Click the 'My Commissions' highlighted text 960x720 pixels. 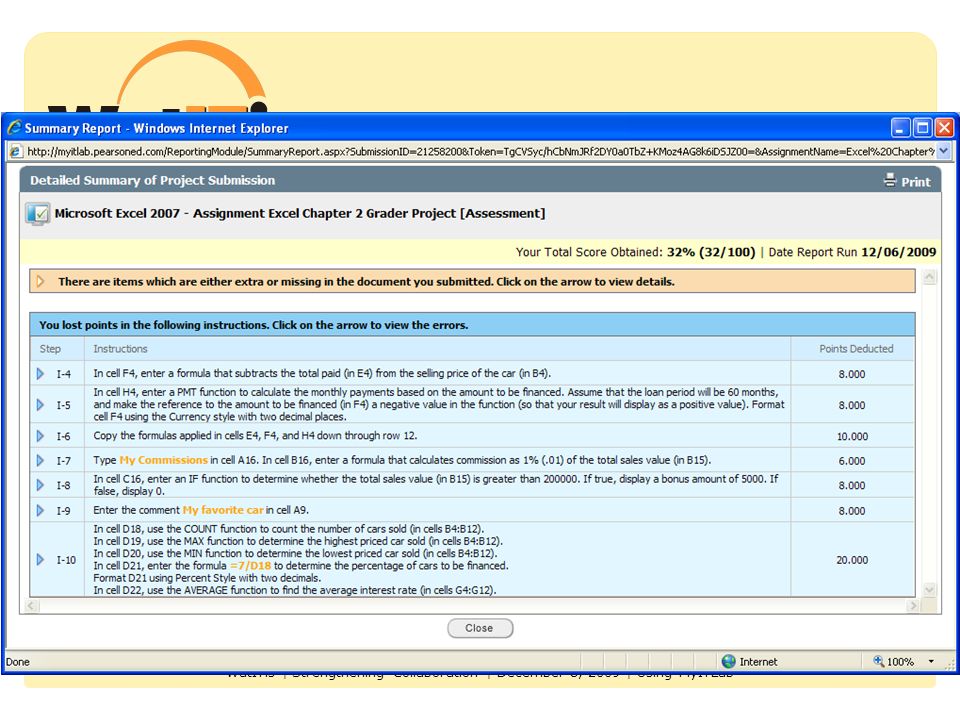click(x=163, y=460)
